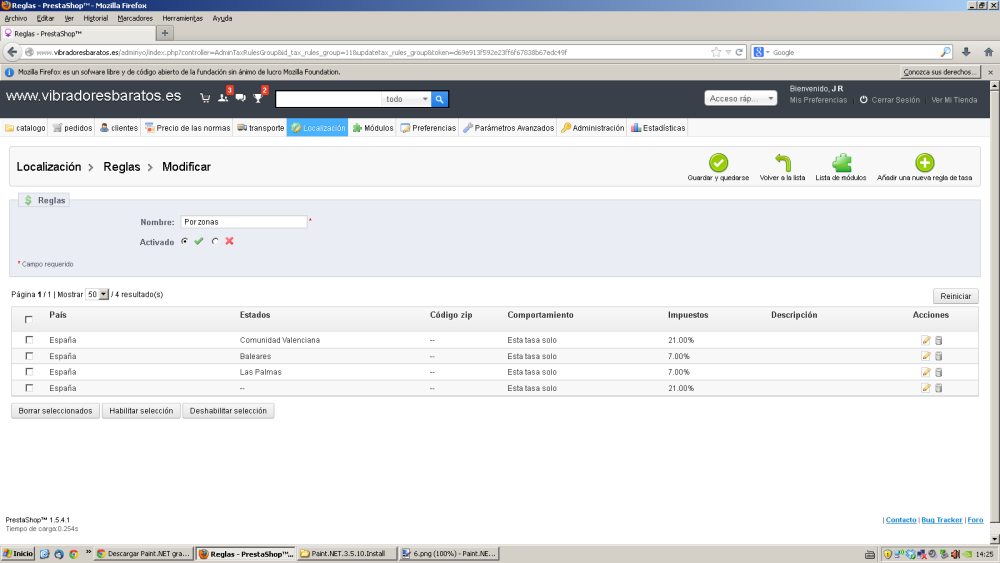This screenshot has height=563, width=1000.
Task: Open the transporte menu tab
Action: 260,128
